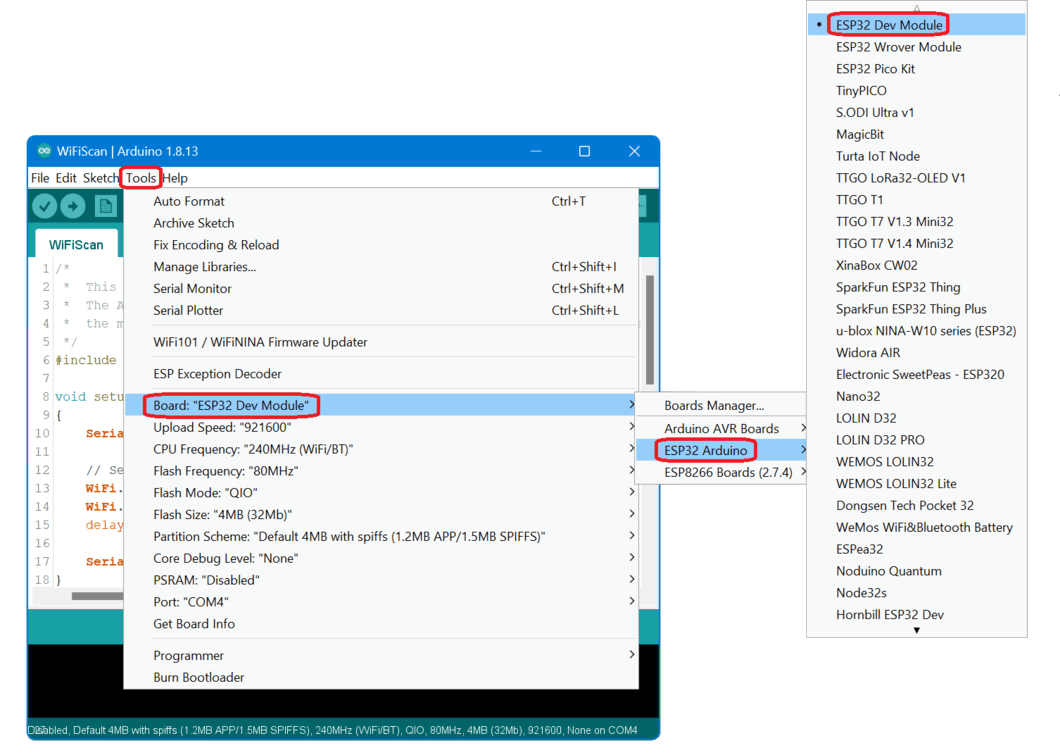1060x755 pixels.
Task: Expand CPU Frequency "240MHz (WiFi/BT)" submenu
Action: pyautogui.click(x=381, y=449)
